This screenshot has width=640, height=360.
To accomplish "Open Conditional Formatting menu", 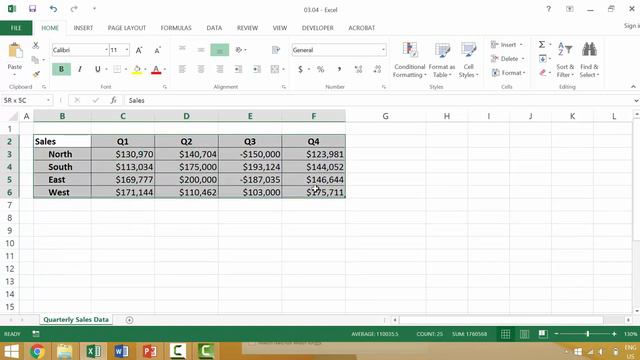I will 409,60.
